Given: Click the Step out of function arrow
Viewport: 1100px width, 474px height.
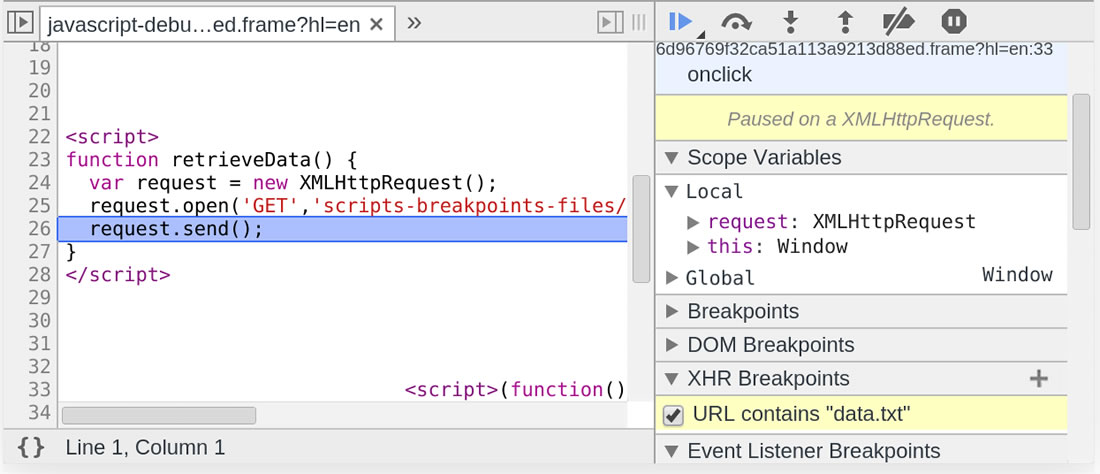Looking at the screenshot, I should point(845,21).
